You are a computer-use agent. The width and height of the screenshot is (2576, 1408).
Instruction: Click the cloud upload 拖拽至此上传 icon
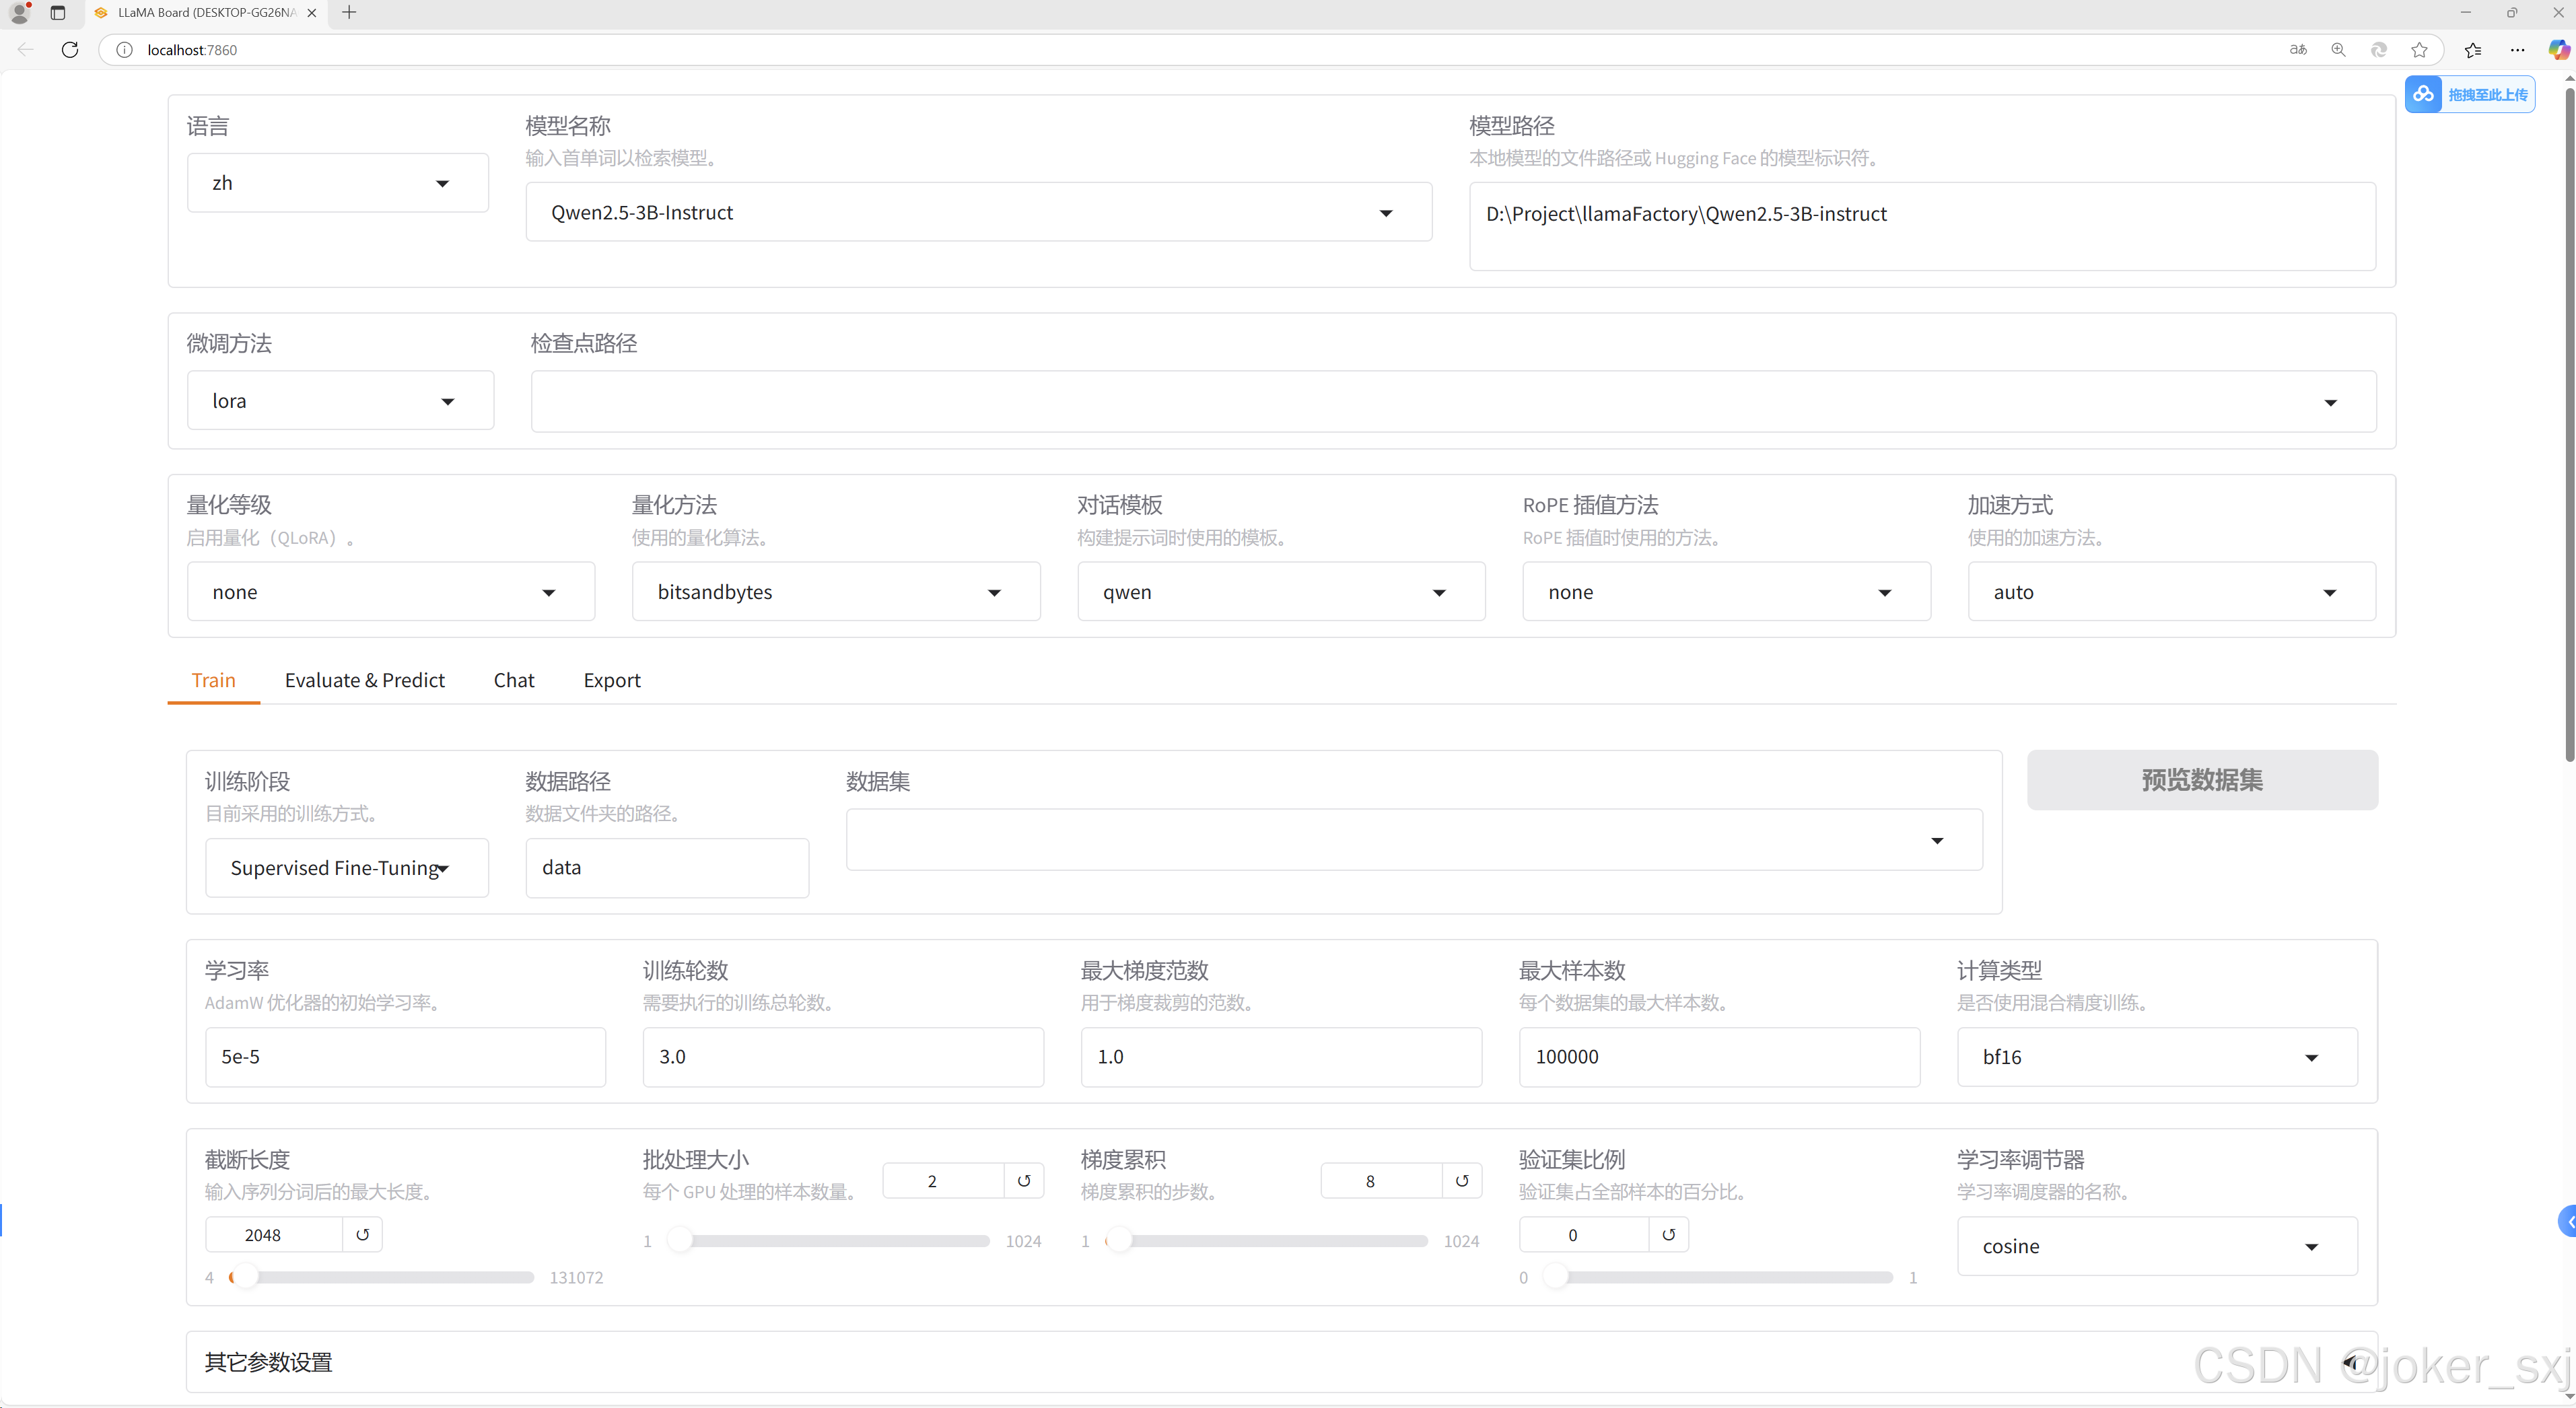pos(2424,94)
